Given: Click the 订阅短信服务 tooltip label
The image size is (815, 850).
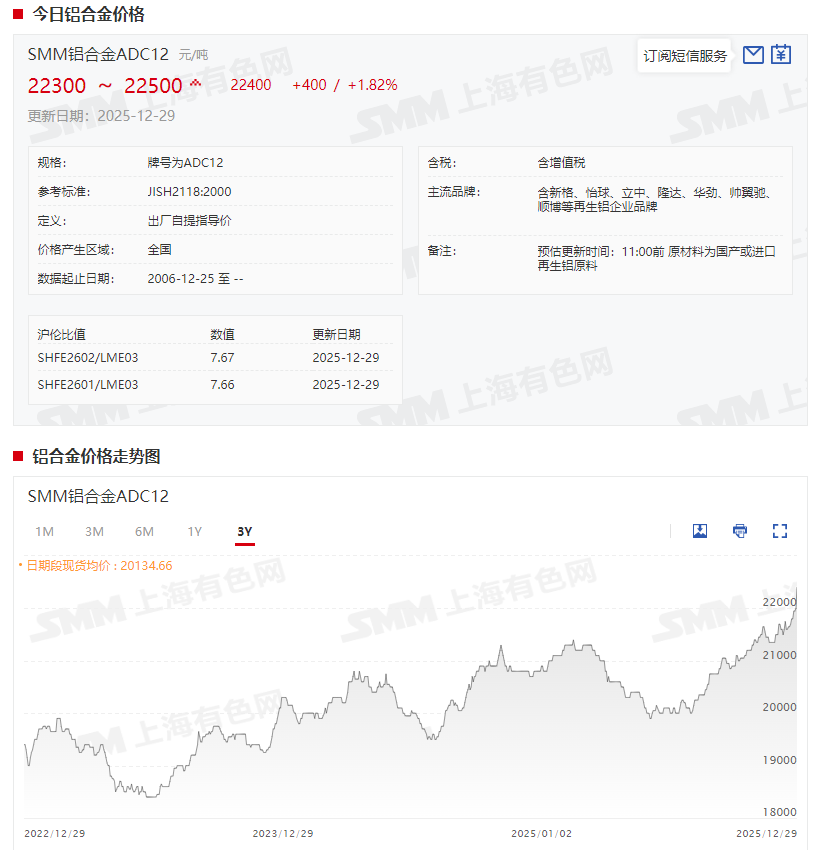Looking at the screenshot, I should coord(685,56).
